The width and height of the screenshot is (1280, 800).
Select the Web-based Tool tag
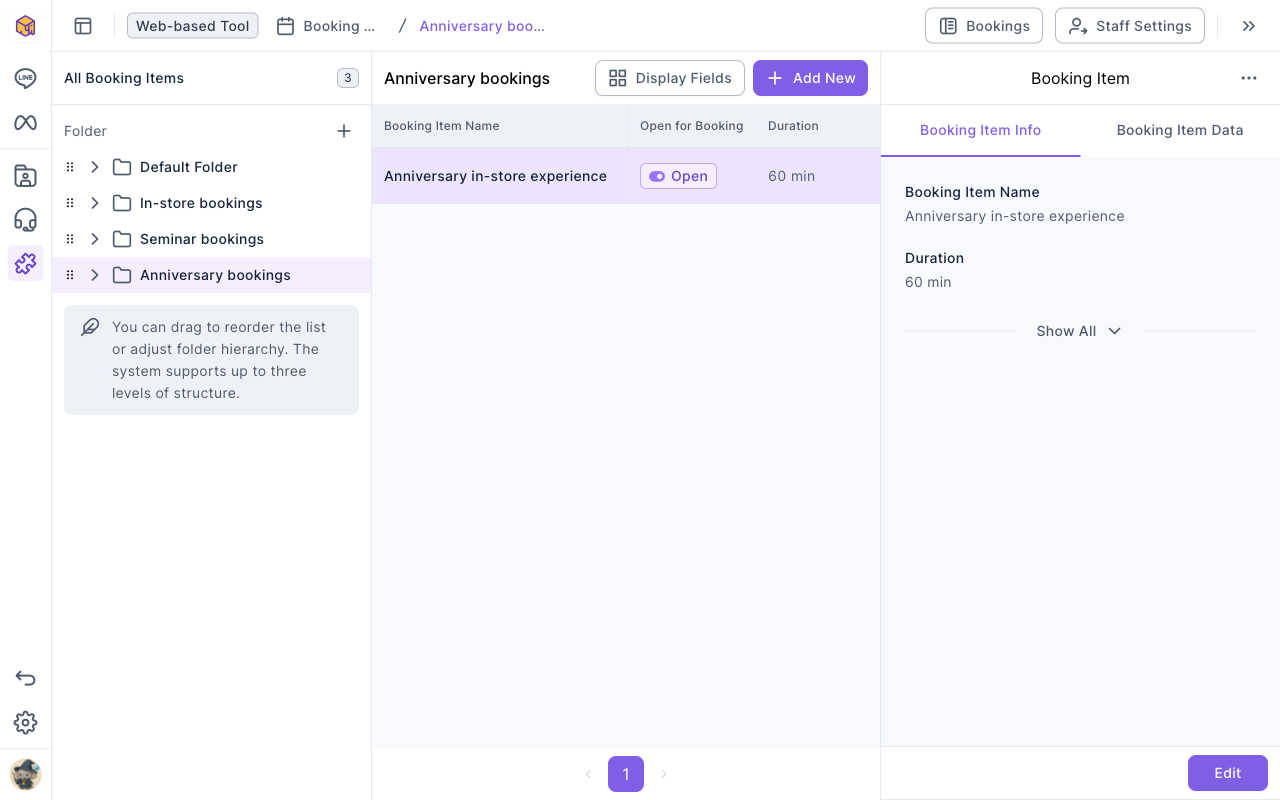point(193,26)
